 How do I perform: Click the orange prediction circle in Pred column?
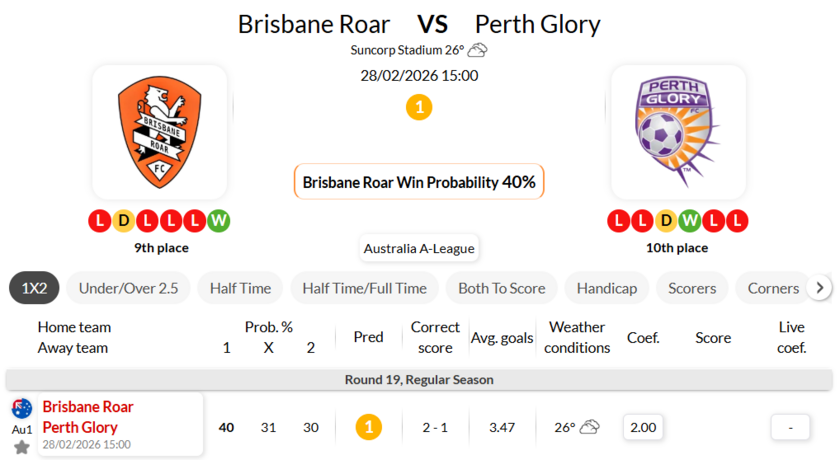coord(368,427)
